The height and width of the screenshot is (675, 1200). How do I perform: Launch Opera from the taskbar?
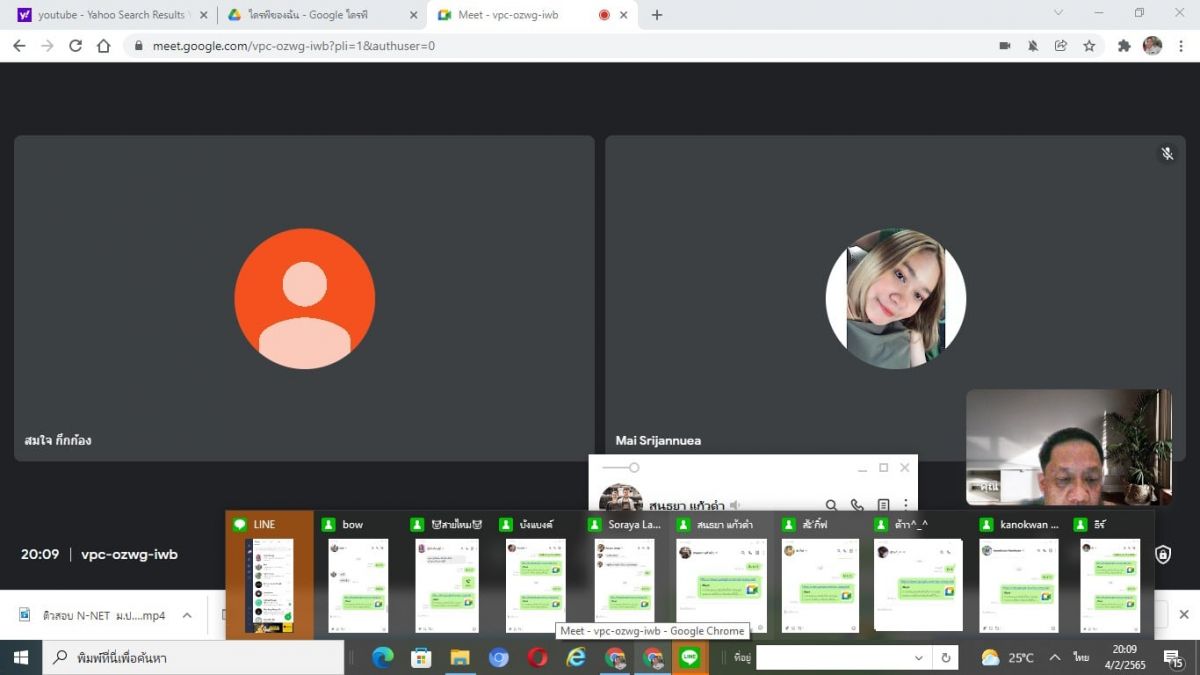click(x=538, y=658)
